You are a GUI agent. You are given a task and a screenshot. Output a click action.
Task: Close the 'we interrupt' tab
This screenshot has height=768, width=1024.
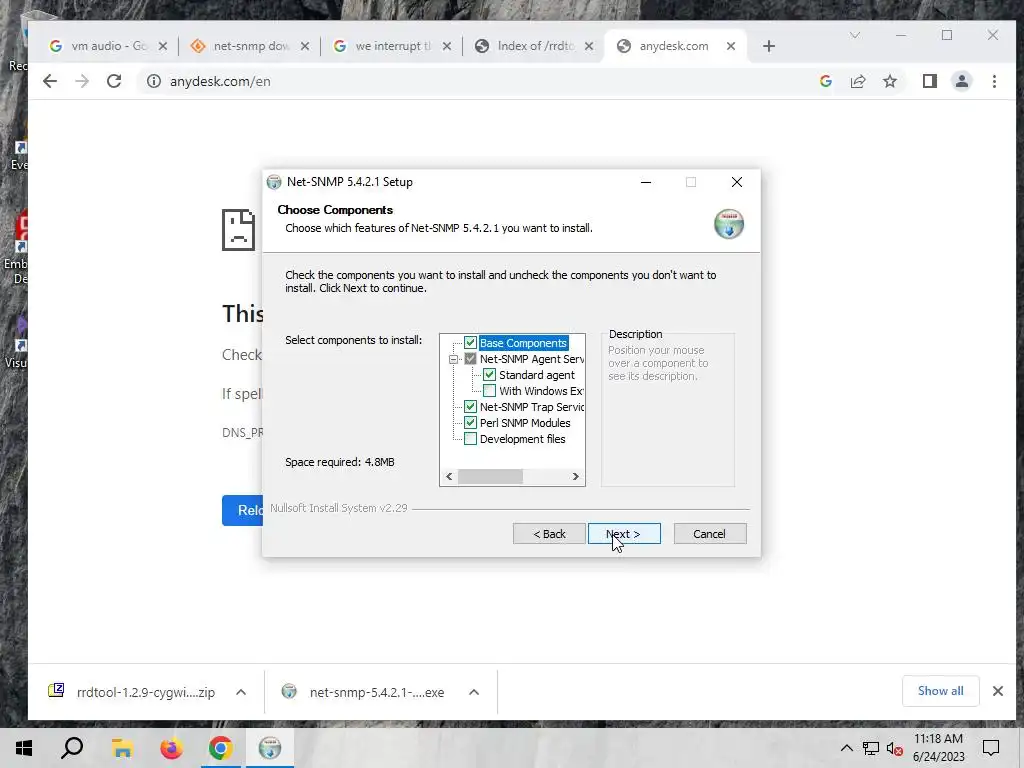[x=447, y=46]
